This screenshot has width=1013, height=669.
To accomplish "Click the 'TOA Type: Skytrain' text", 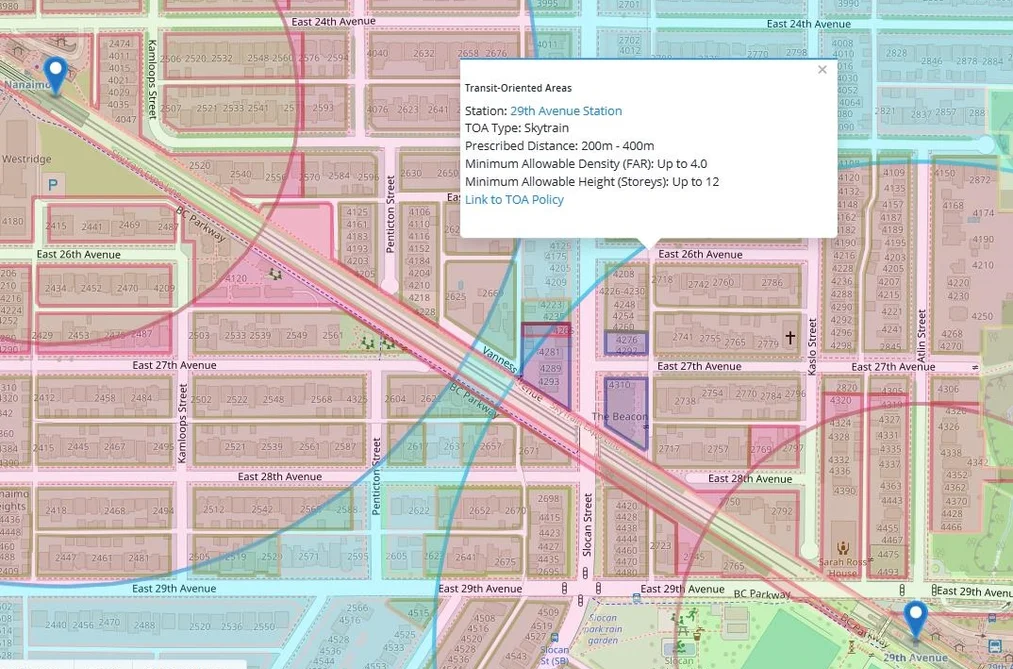I will tap(517, 128).
